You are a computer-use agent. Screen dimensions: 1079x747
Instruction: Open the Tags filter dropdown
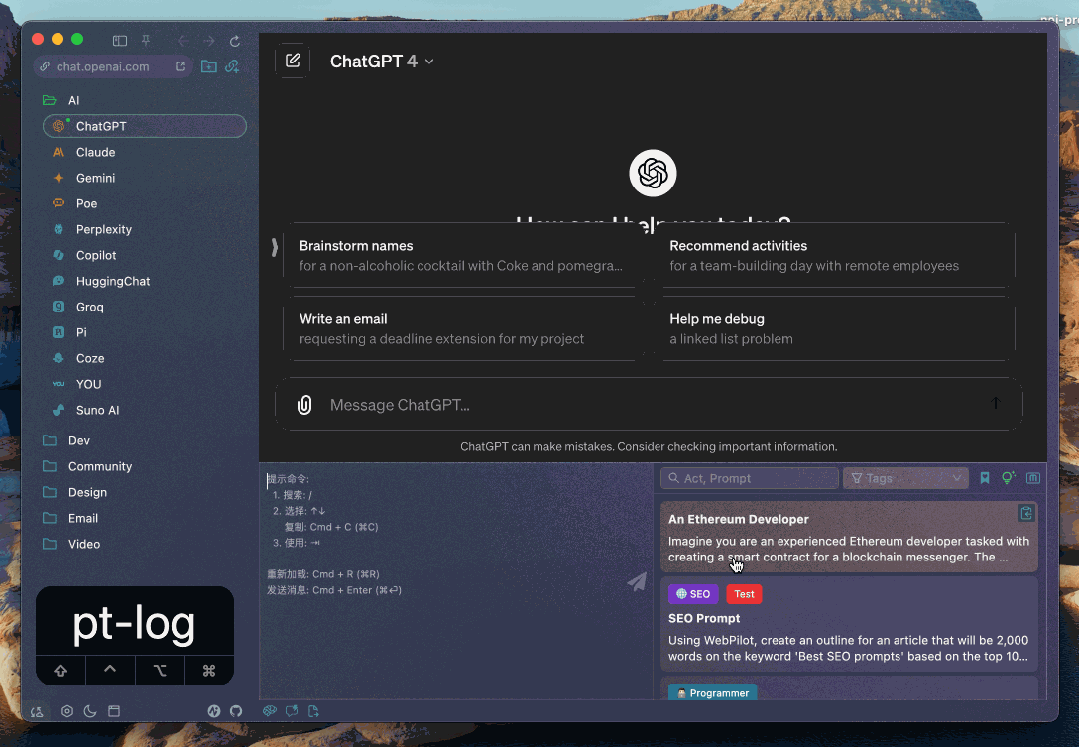tap(906, 478)
